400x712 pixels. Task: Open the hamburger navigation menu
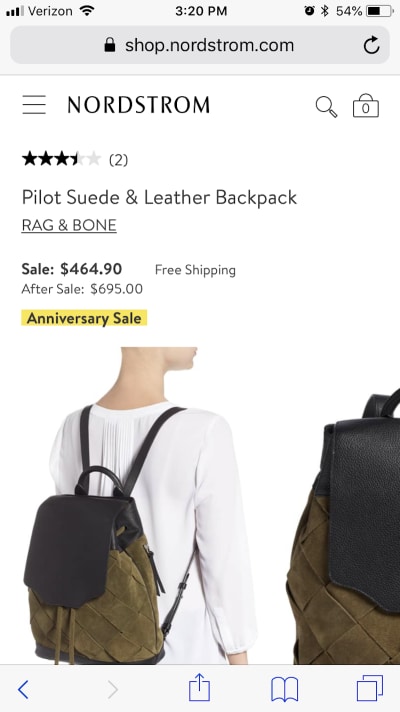click(x=34, y=105)
